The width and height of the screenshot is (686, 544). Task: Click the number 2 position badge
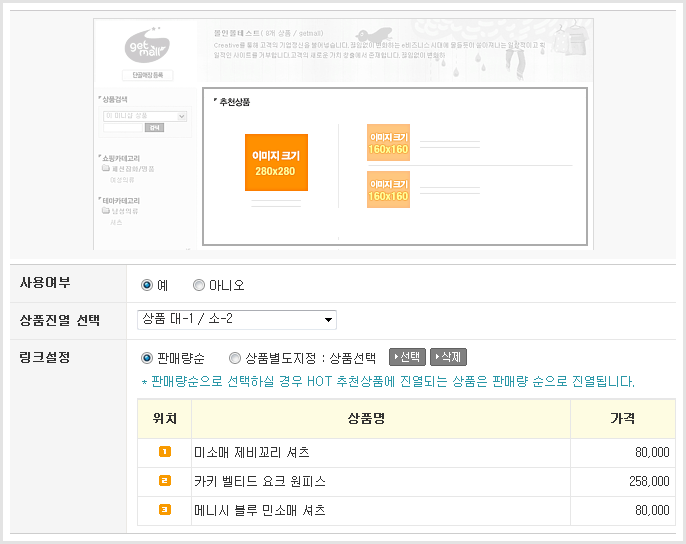[x=165, y=481]
